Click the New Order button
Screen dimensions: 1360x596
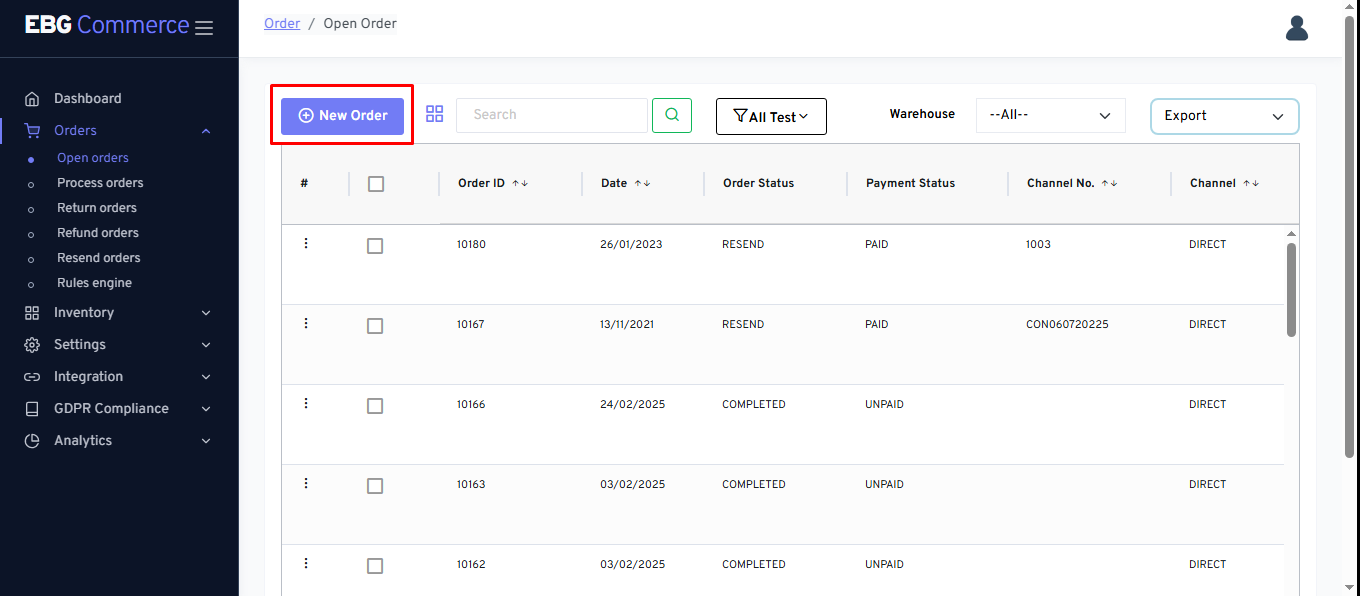click(x=342, y=116)
